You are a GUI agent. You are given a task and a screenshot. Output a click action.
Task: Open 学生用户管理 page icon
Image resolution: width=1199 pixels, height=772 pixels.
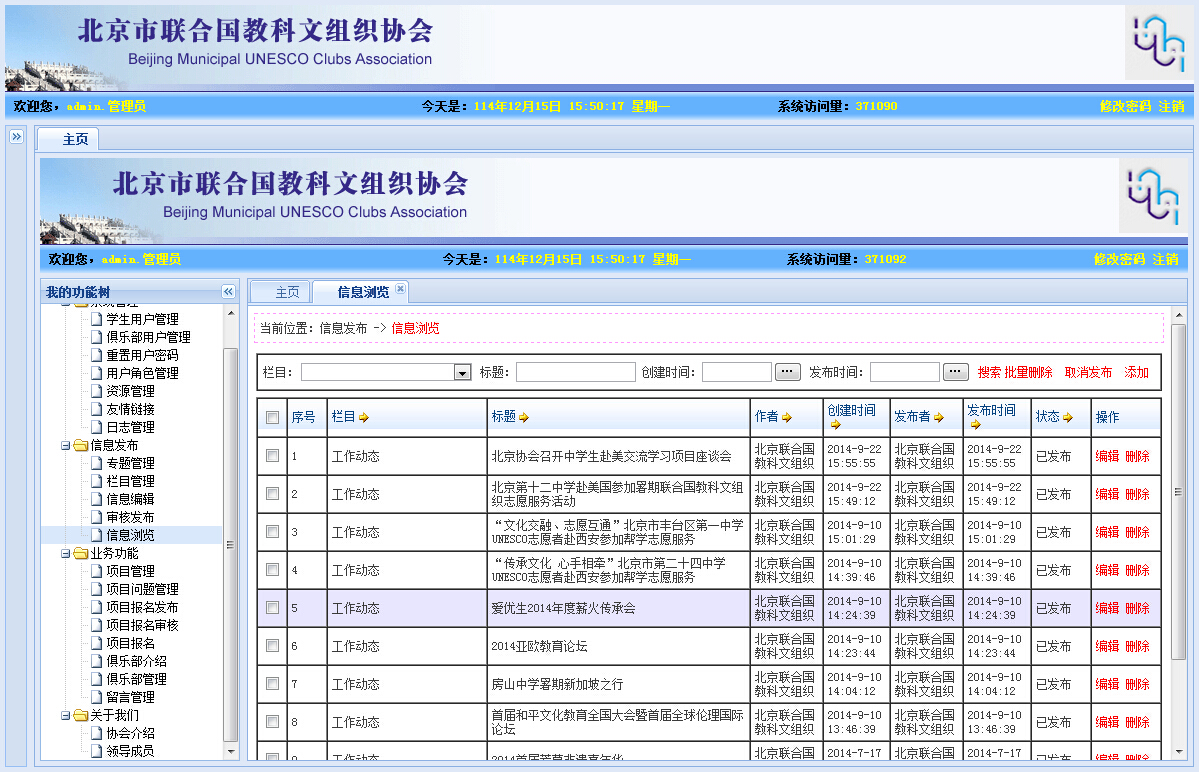(x=96, y=320)
